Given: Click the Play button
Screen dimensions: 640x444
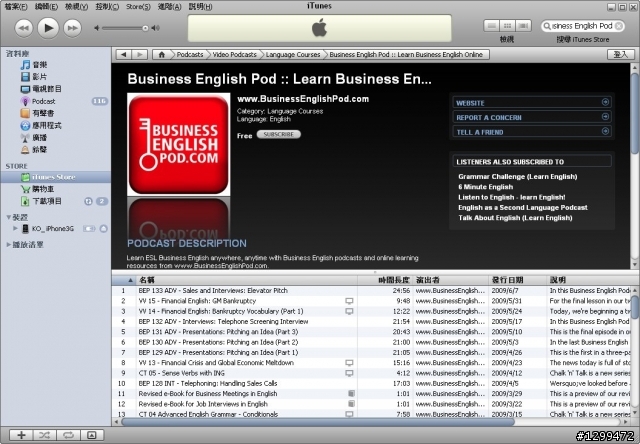Looking at the screenshot, I should [x=48, y=28].
